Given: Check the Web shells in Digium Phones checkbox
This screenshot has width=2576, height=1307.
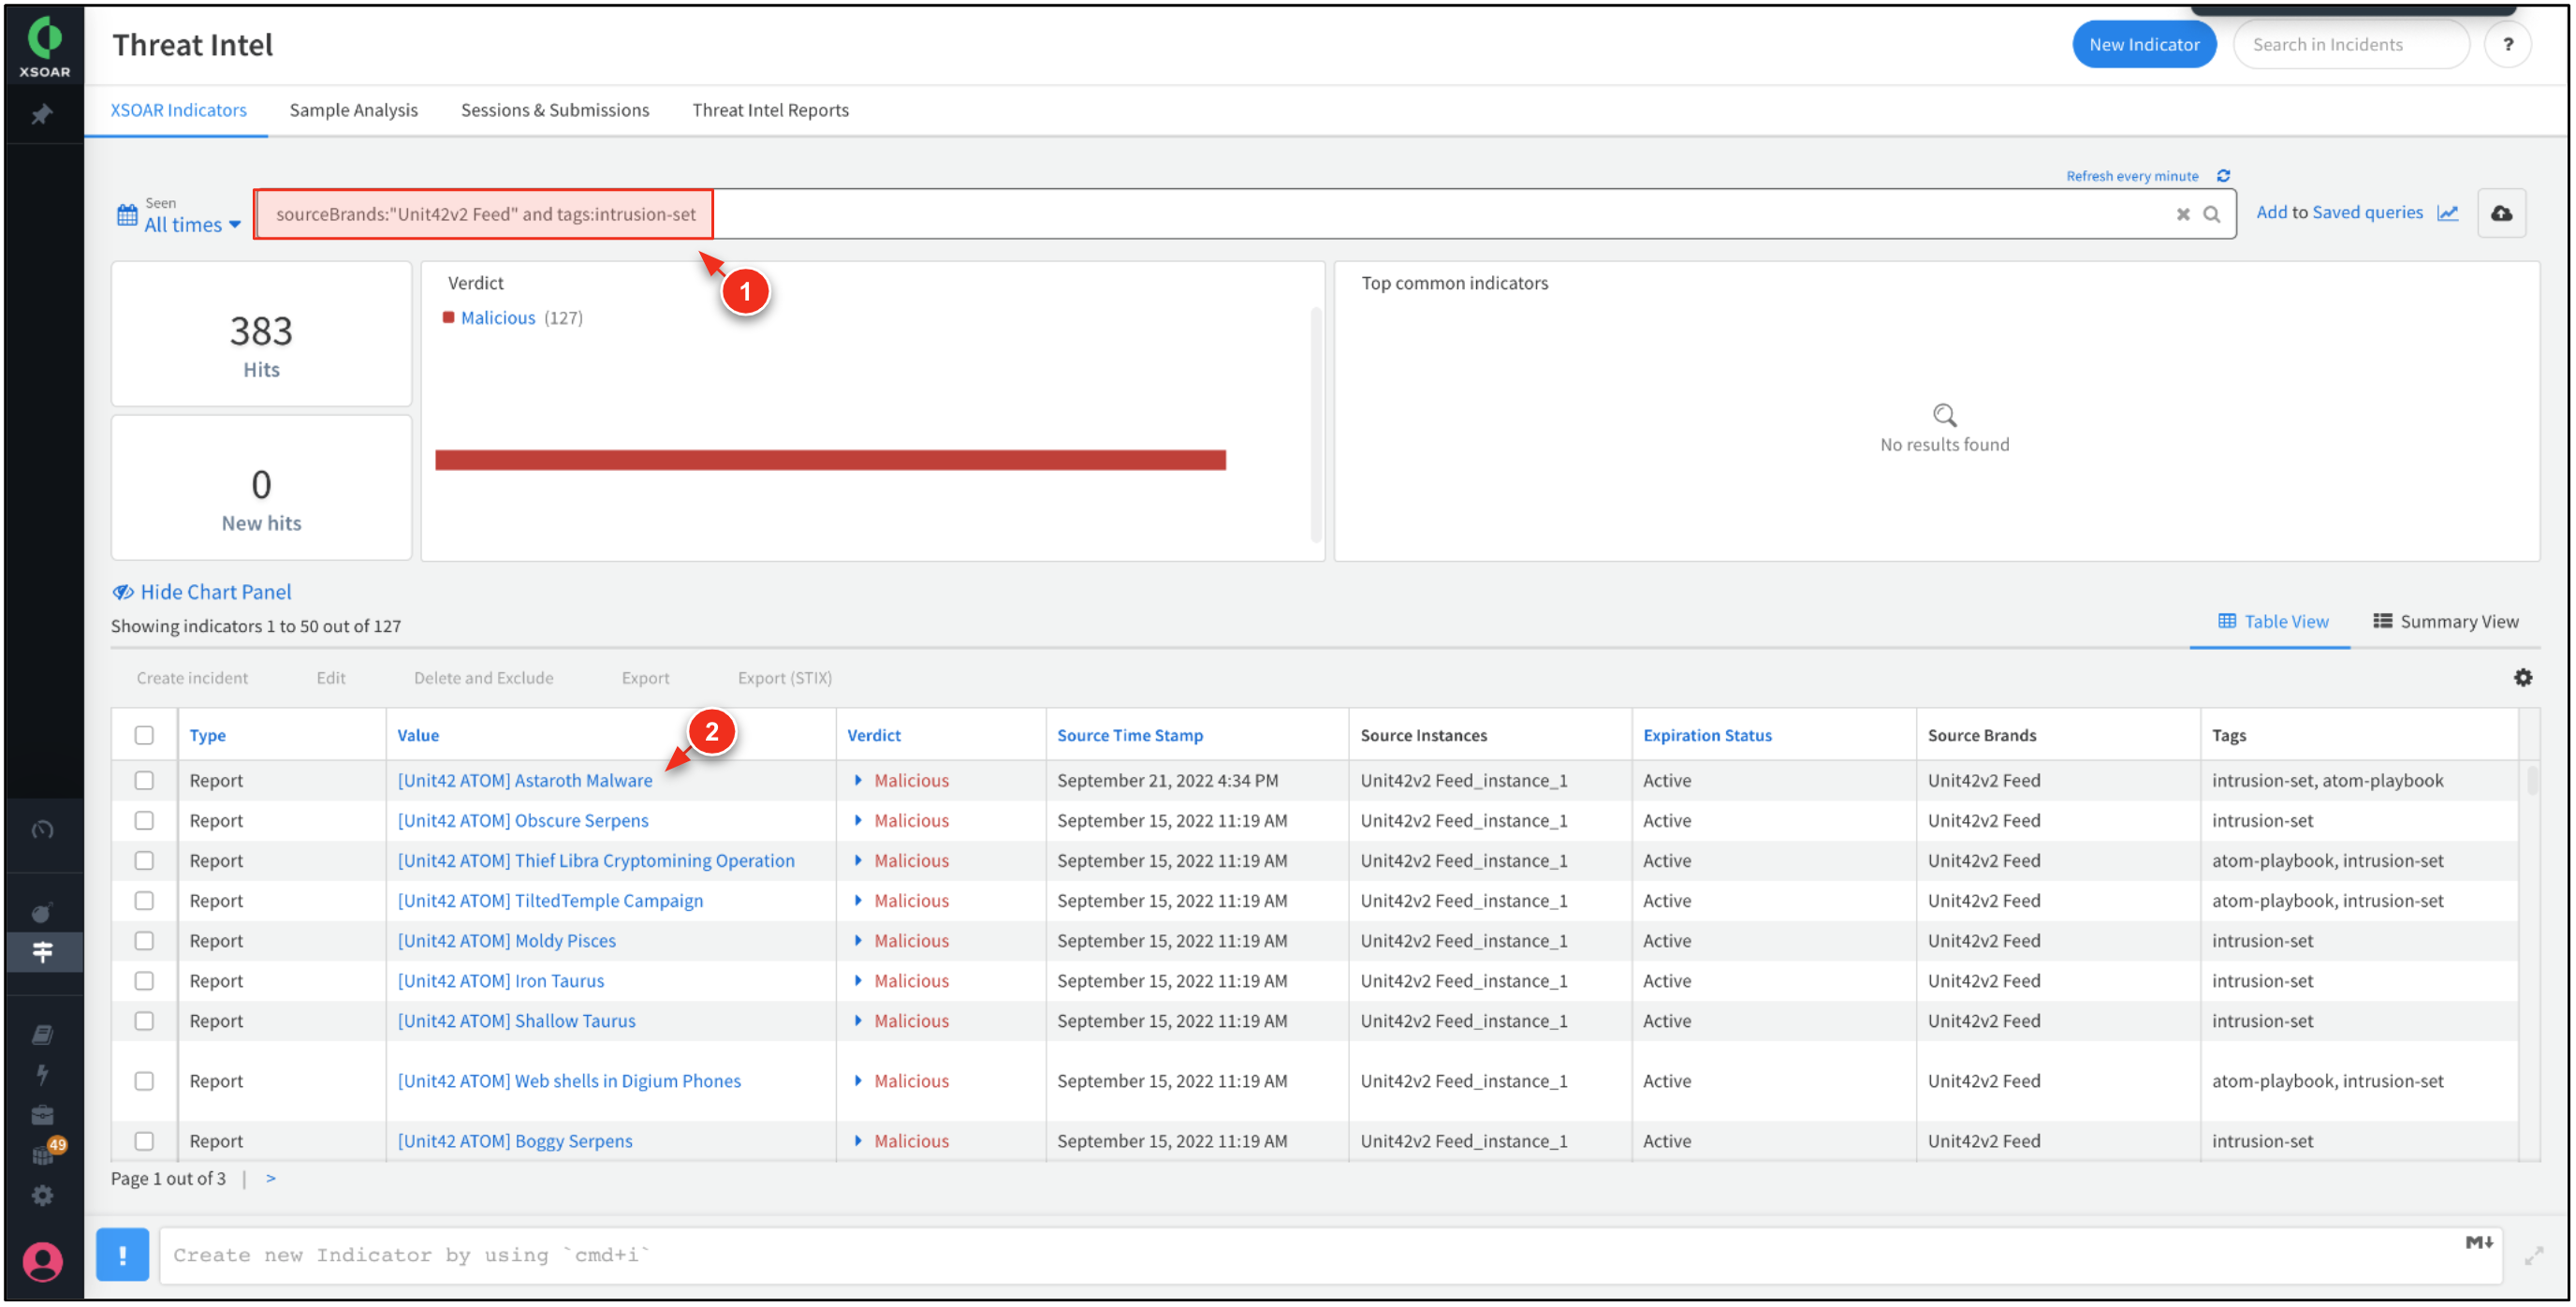Looking at the screenshot, I should 144,1081.
